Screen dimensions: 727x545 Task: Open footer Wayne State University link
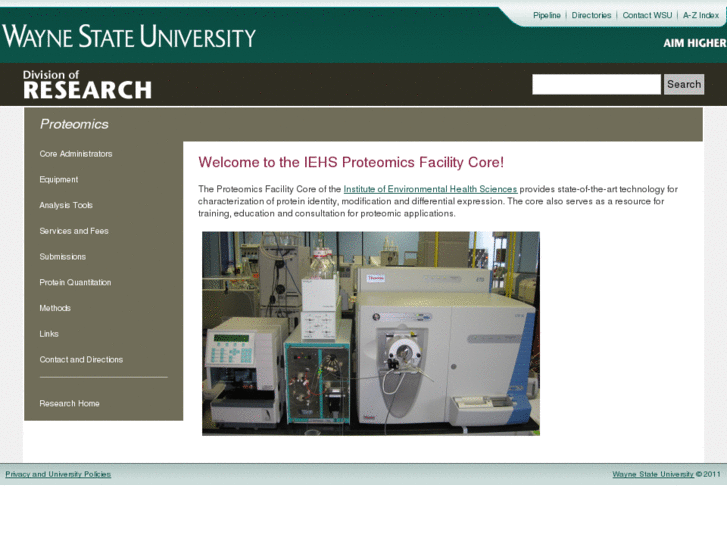pyautogui.click(x=653, y=474)
